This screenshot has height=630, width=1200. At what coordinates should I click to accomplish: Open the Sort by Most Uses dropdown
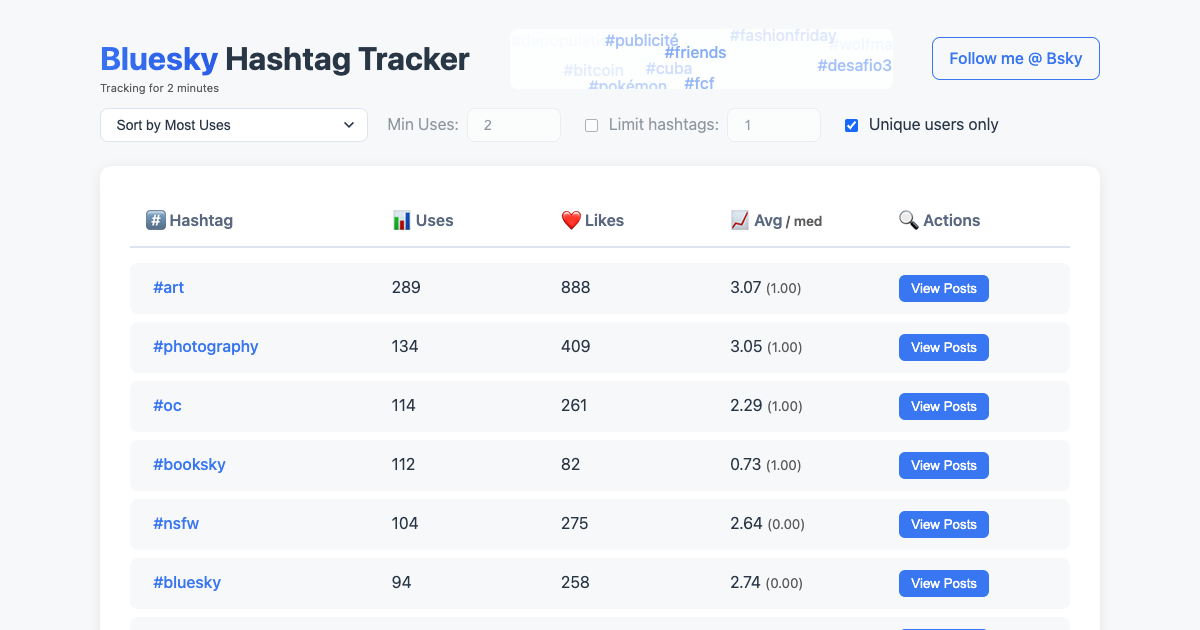click(x=233, y=125)
